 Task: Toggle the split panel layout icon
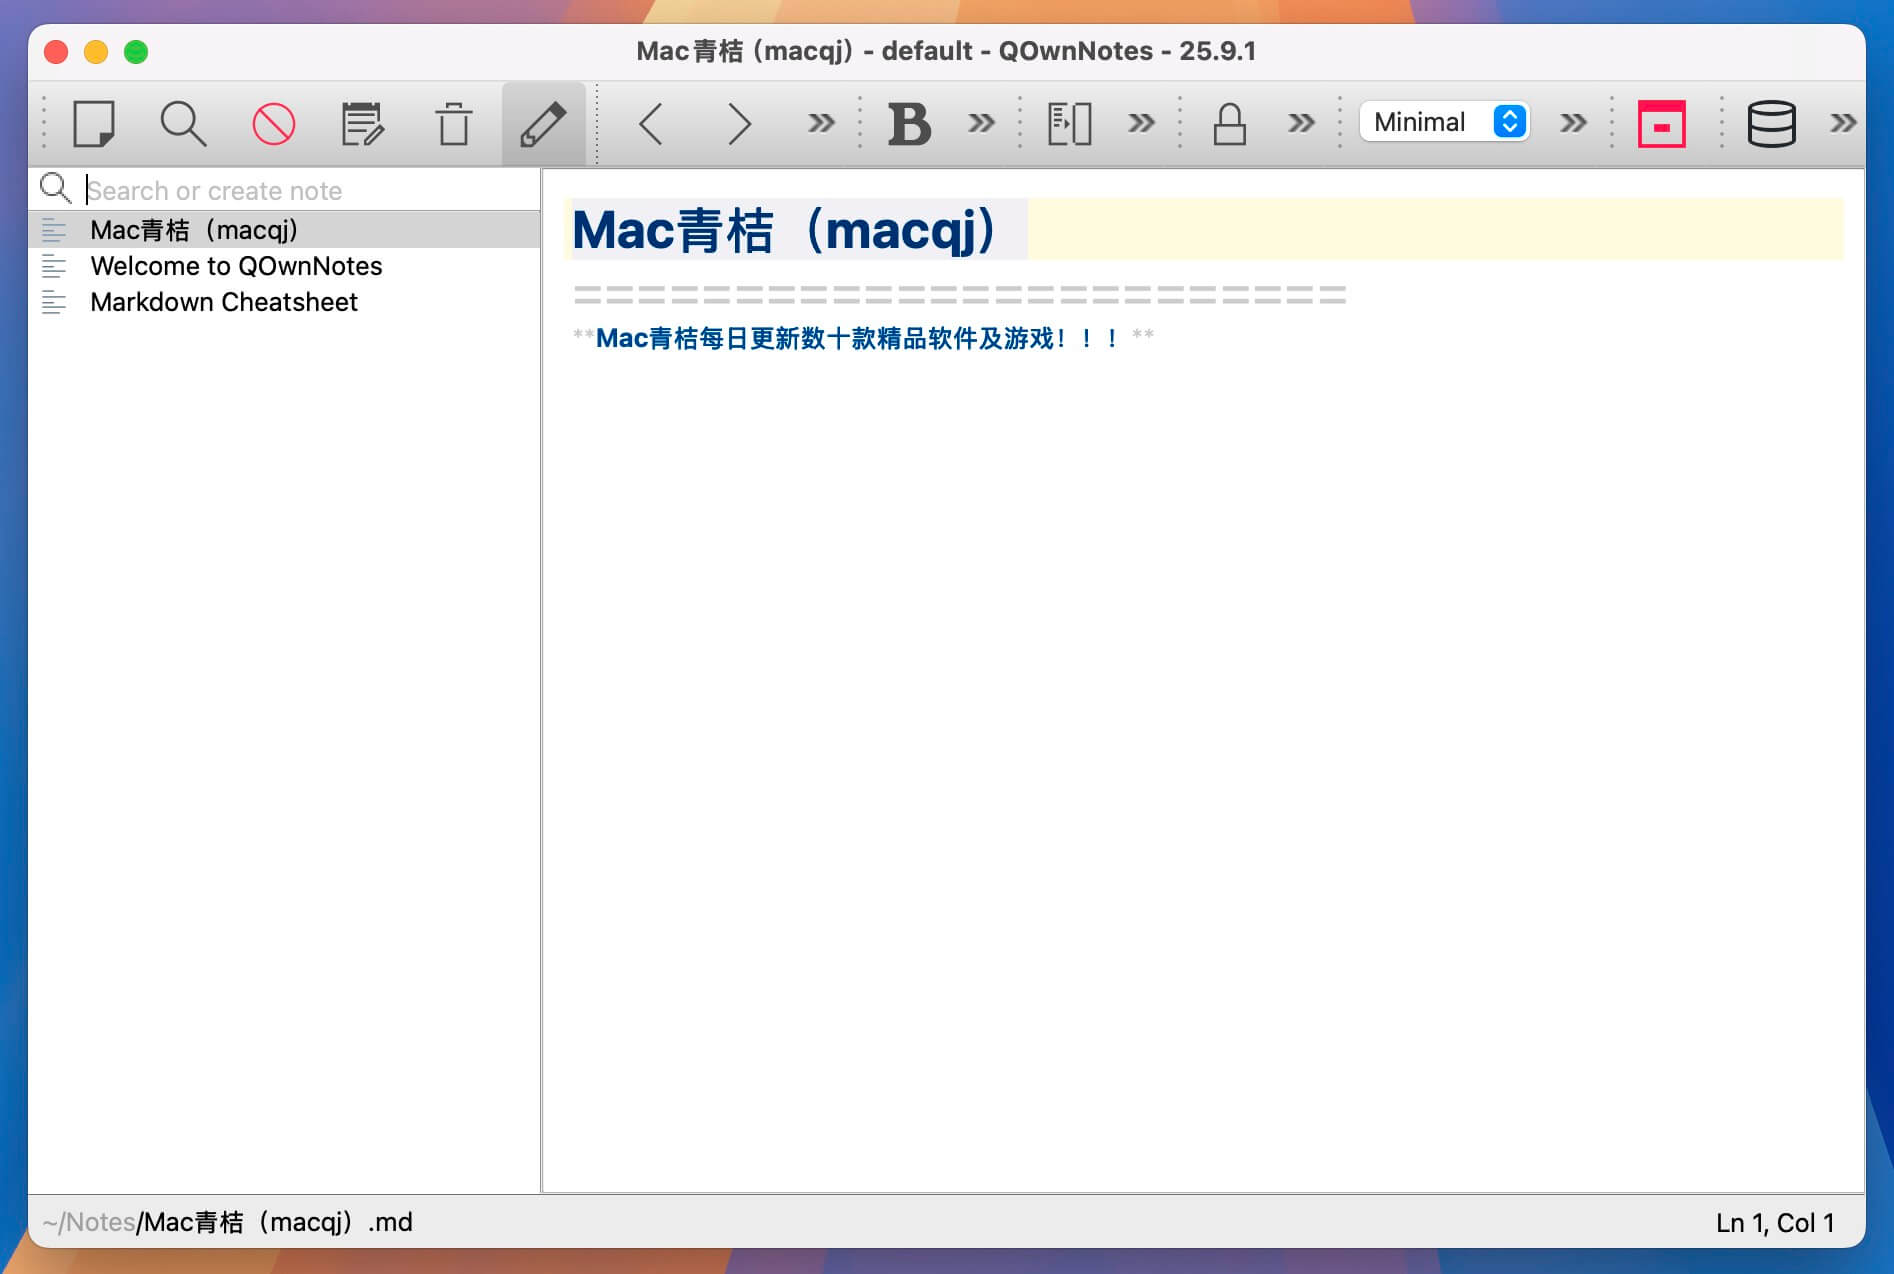tap(1069, 124)
